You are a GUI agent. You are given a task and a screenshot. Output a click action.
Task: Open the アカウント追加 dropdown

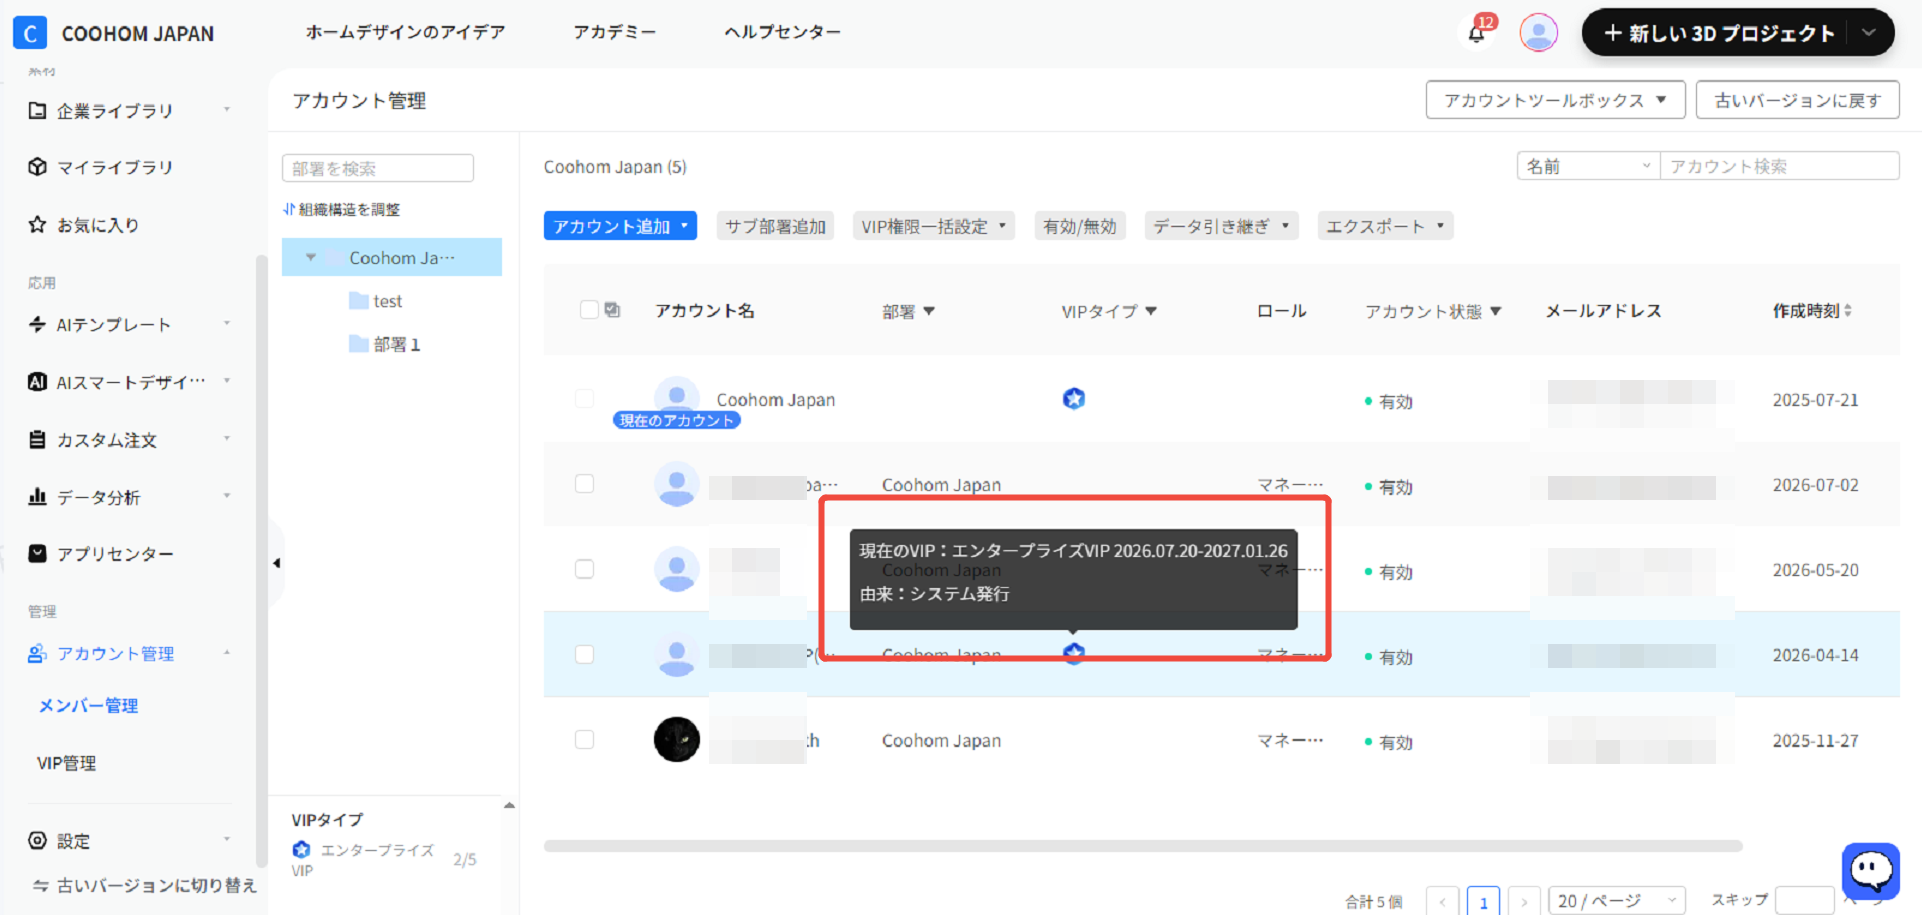pos(620,226)
